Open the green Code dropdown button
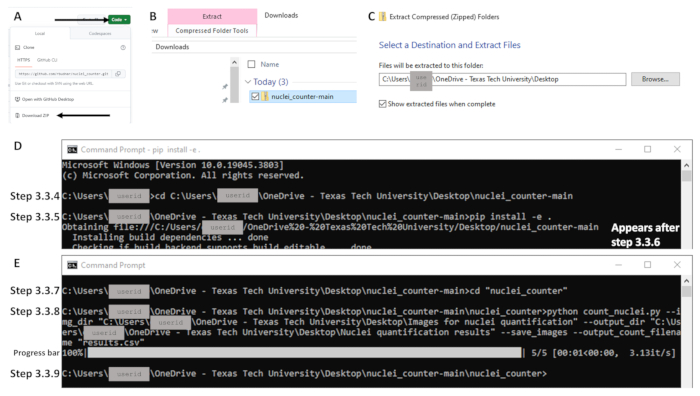700x396 pixels. tap(119, 20)
